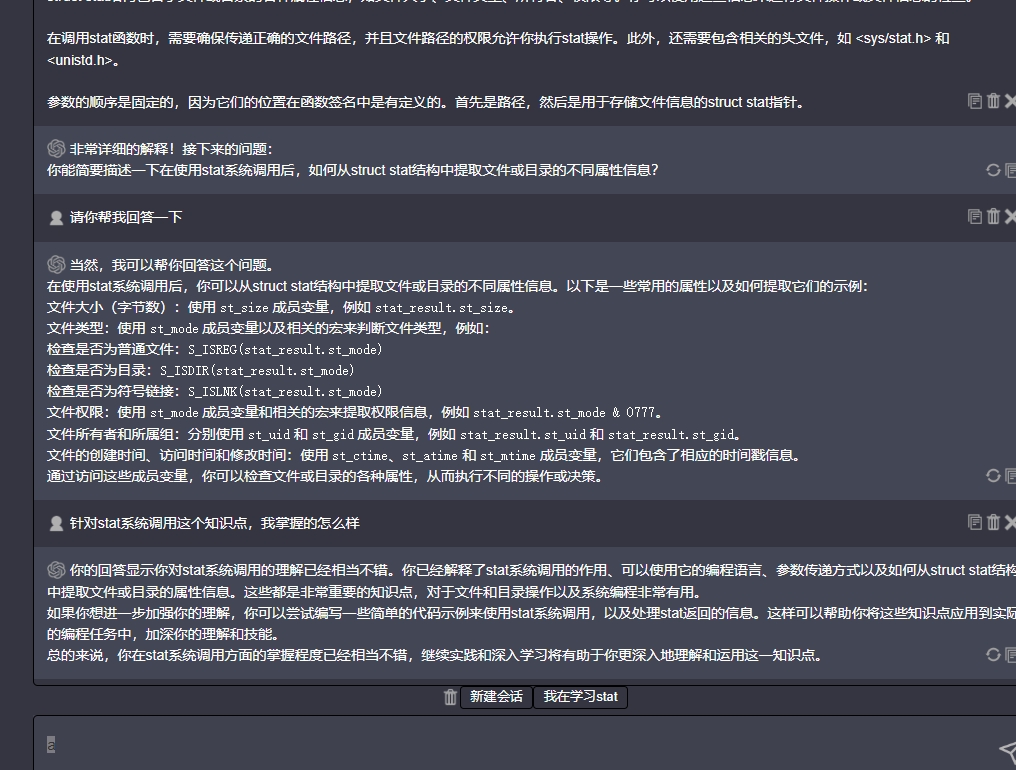Copy the message '请你帮我回答一下'
This screenshot has width=1016, height=770.
pos(975,216)
